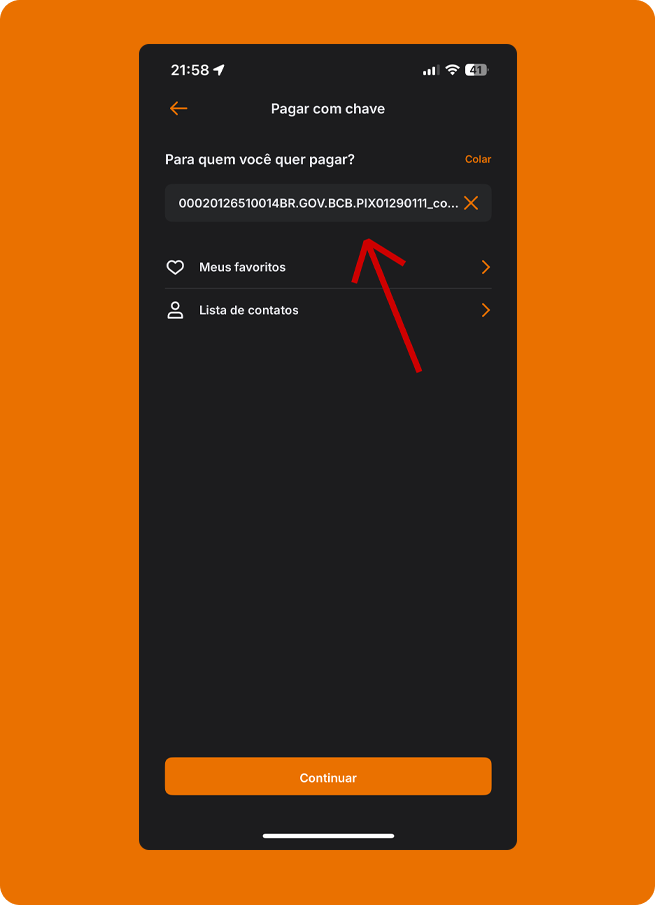Expand Meus favoritos with its chevron
The width and height of the screenshot is (655, 905).
485,267
